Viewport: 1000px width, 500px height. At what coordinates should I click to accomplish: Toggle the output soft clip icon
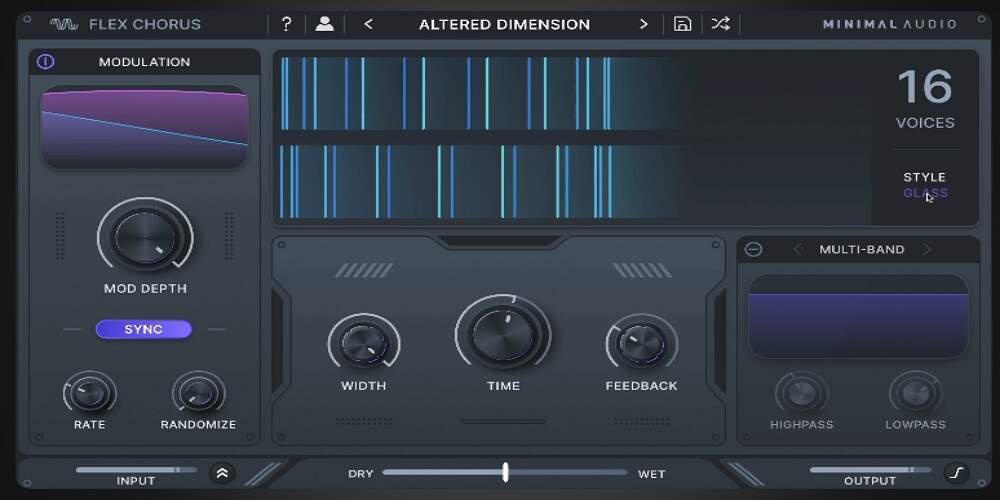957,473
